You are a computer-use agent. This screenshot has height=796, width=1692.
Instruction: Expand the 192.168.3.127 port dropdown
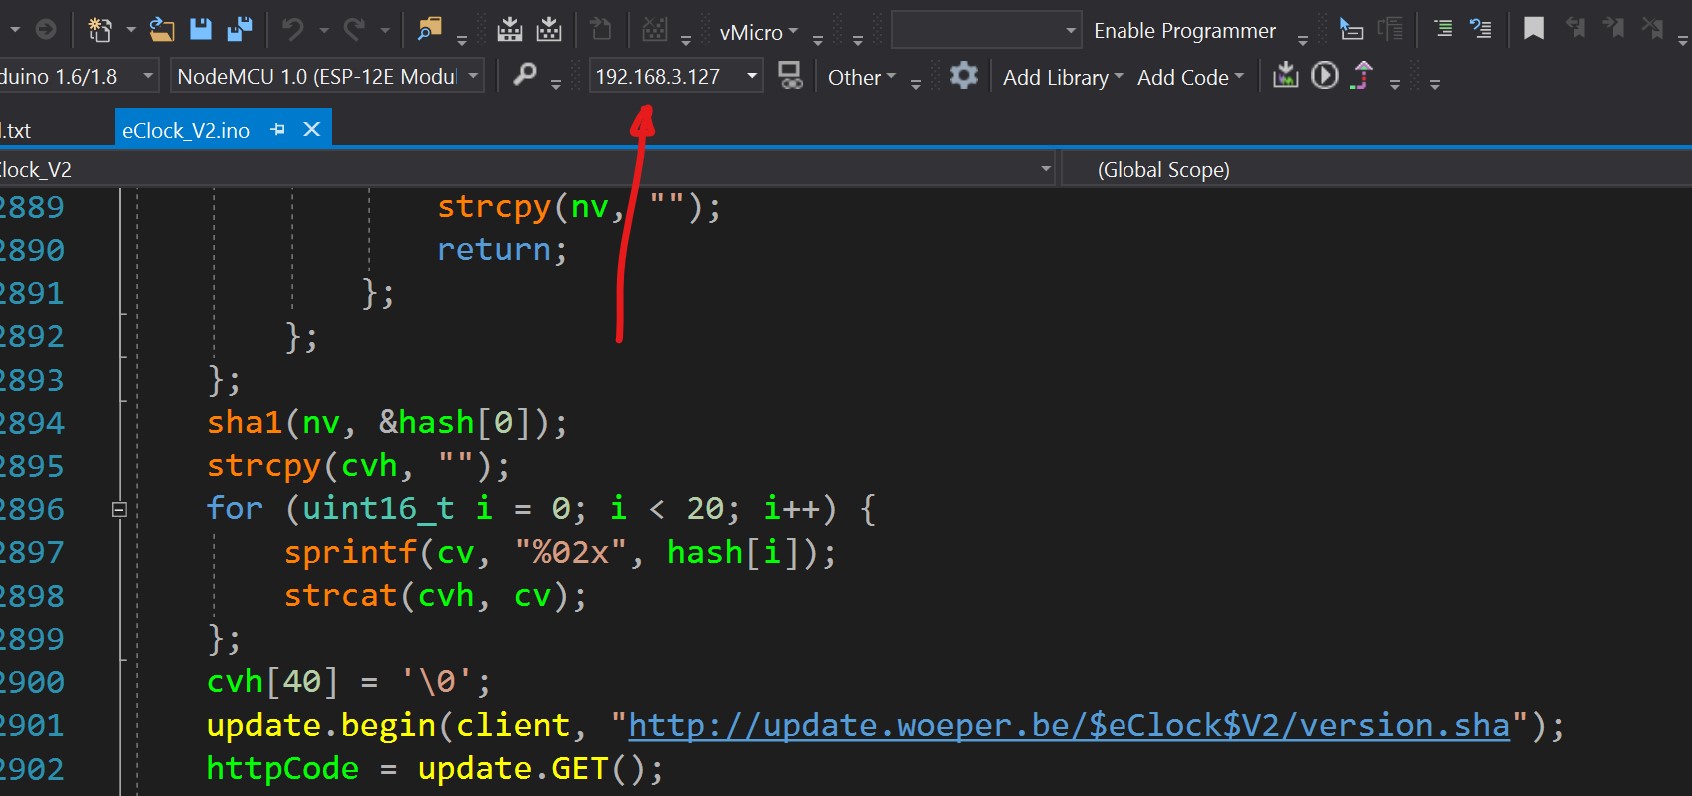coord(752,76)
